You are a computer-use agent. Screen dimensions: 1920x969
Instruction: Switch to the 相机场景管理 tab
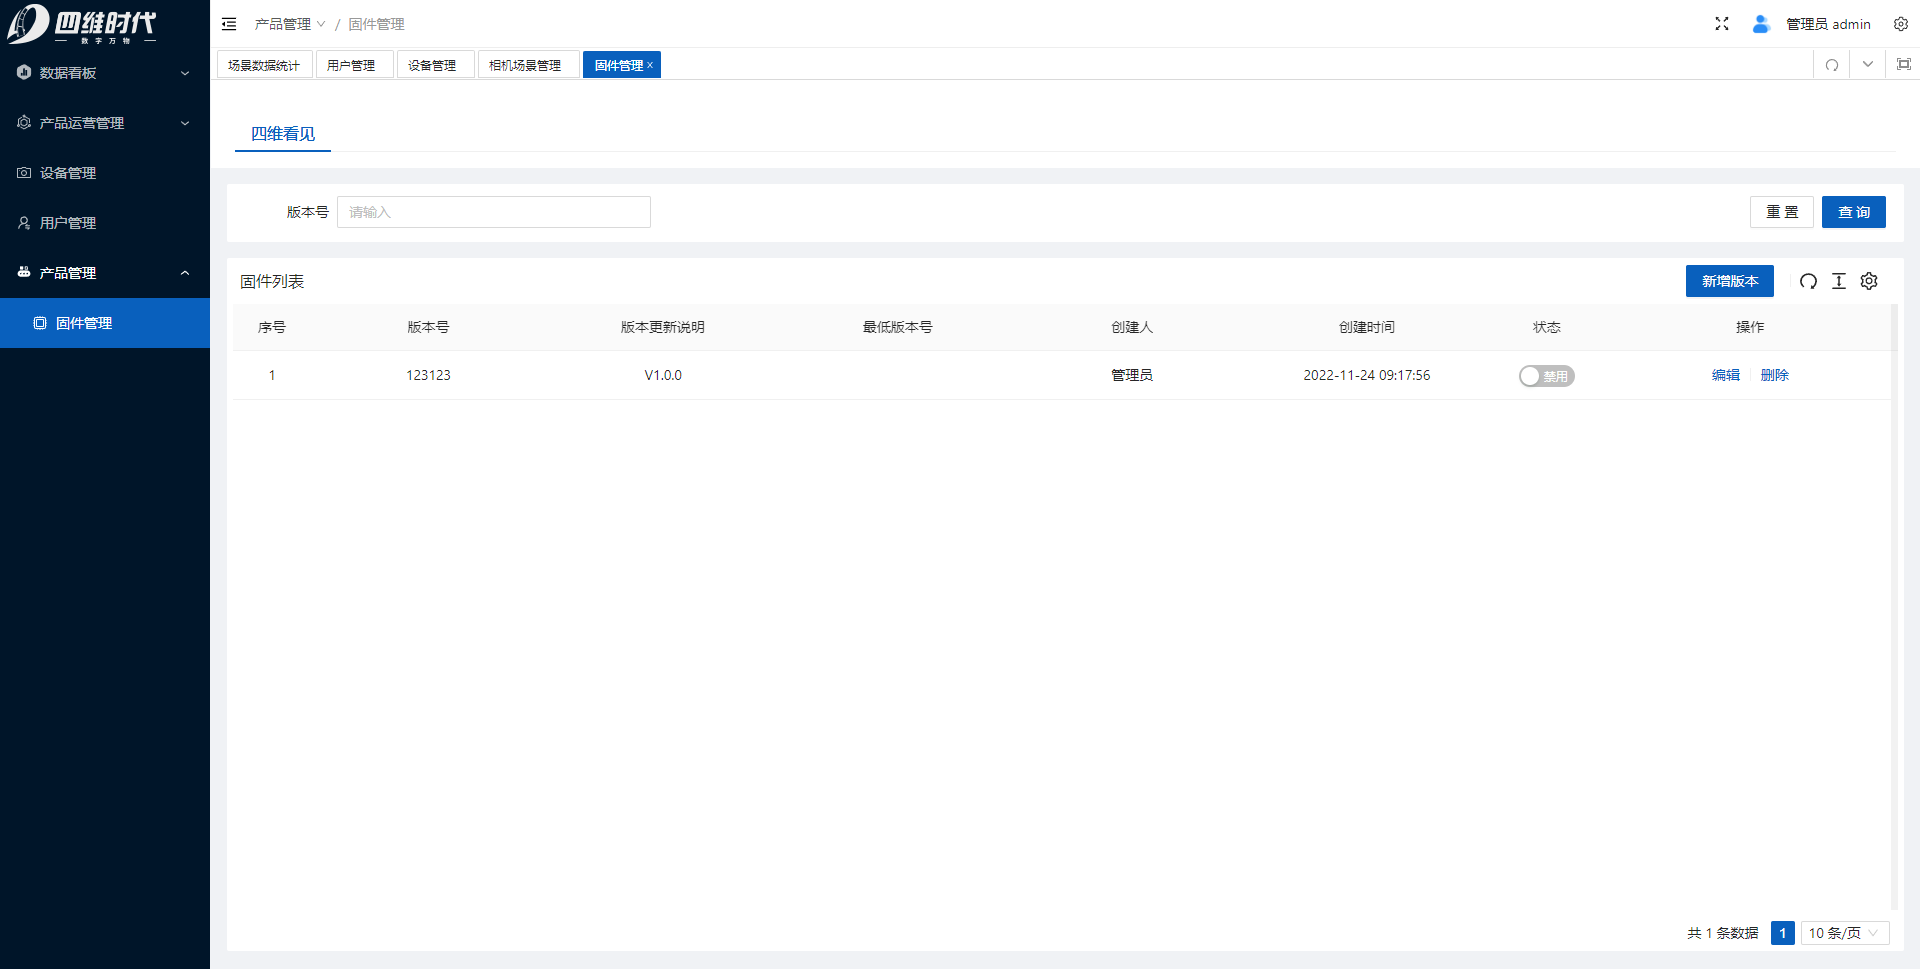(525, 65)
